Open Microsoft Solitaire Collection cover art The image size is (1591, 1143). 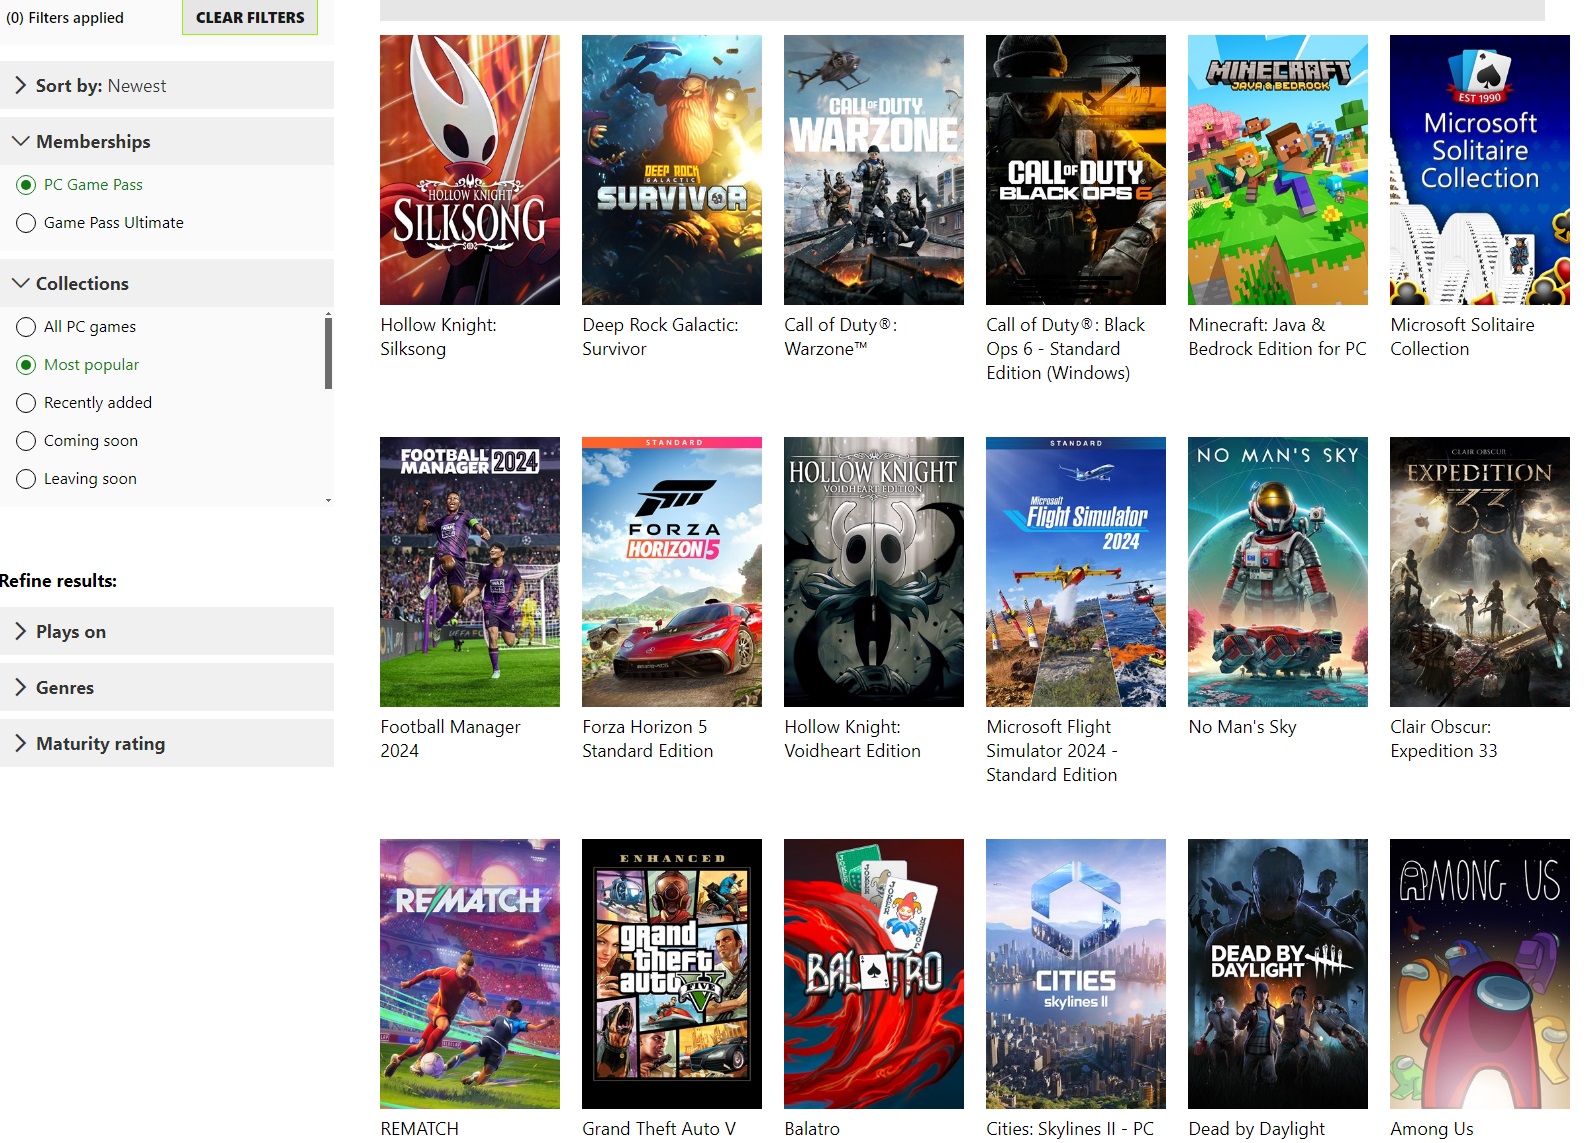1480,170
